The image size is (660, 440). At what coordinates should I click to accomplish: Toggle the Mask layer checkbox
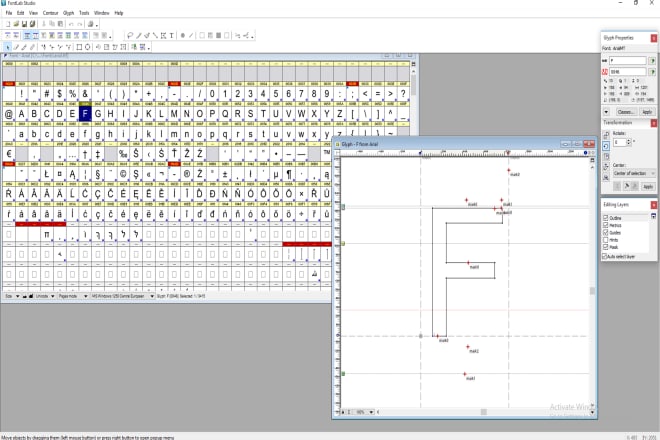[606, 247]
